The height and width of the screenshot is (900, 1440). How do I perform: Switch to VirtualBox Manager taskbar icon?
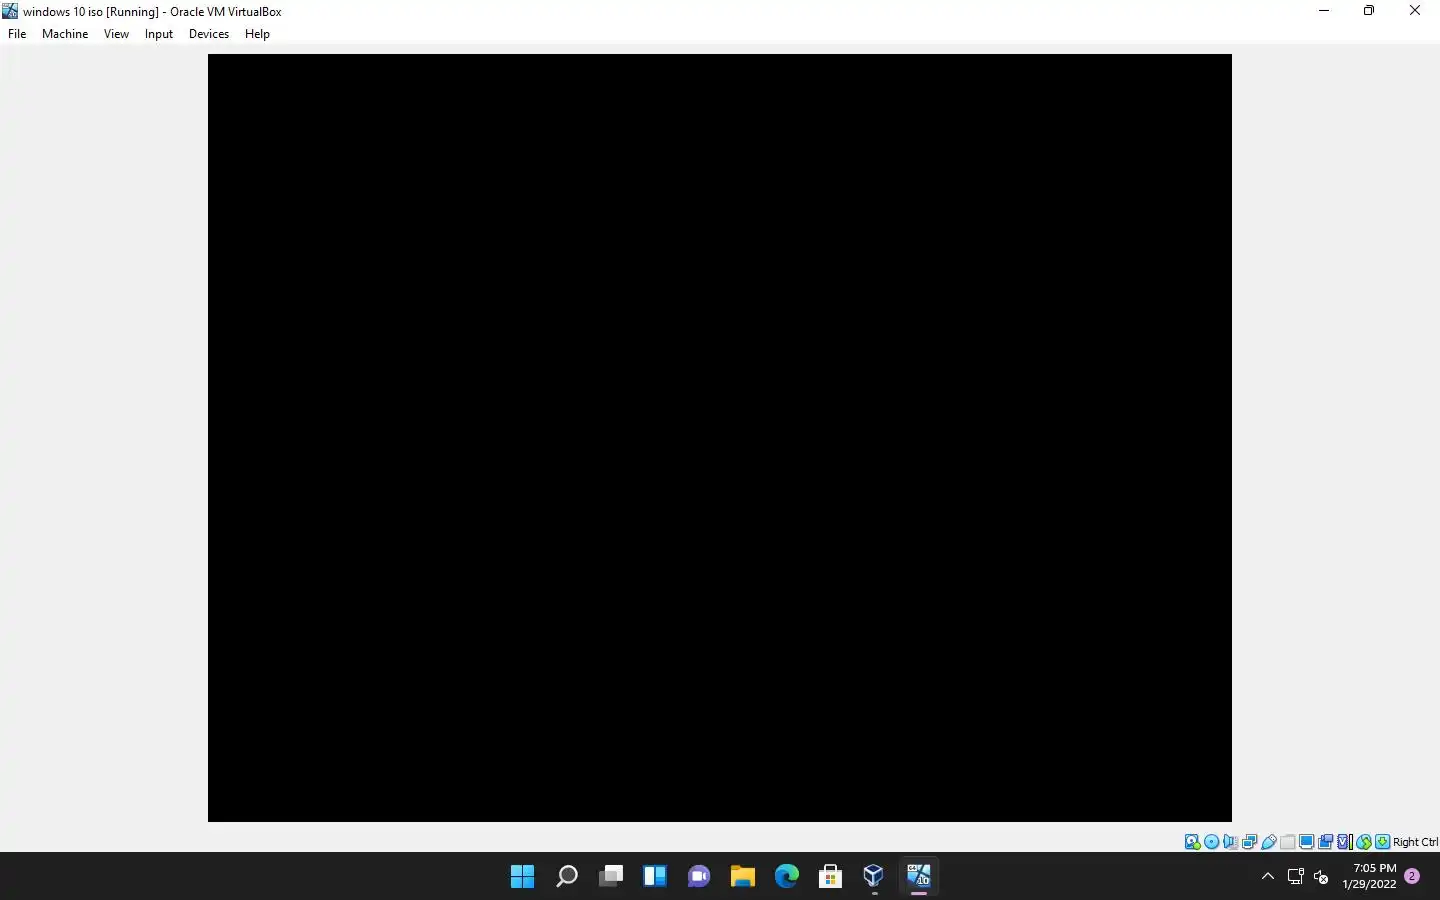874,877
